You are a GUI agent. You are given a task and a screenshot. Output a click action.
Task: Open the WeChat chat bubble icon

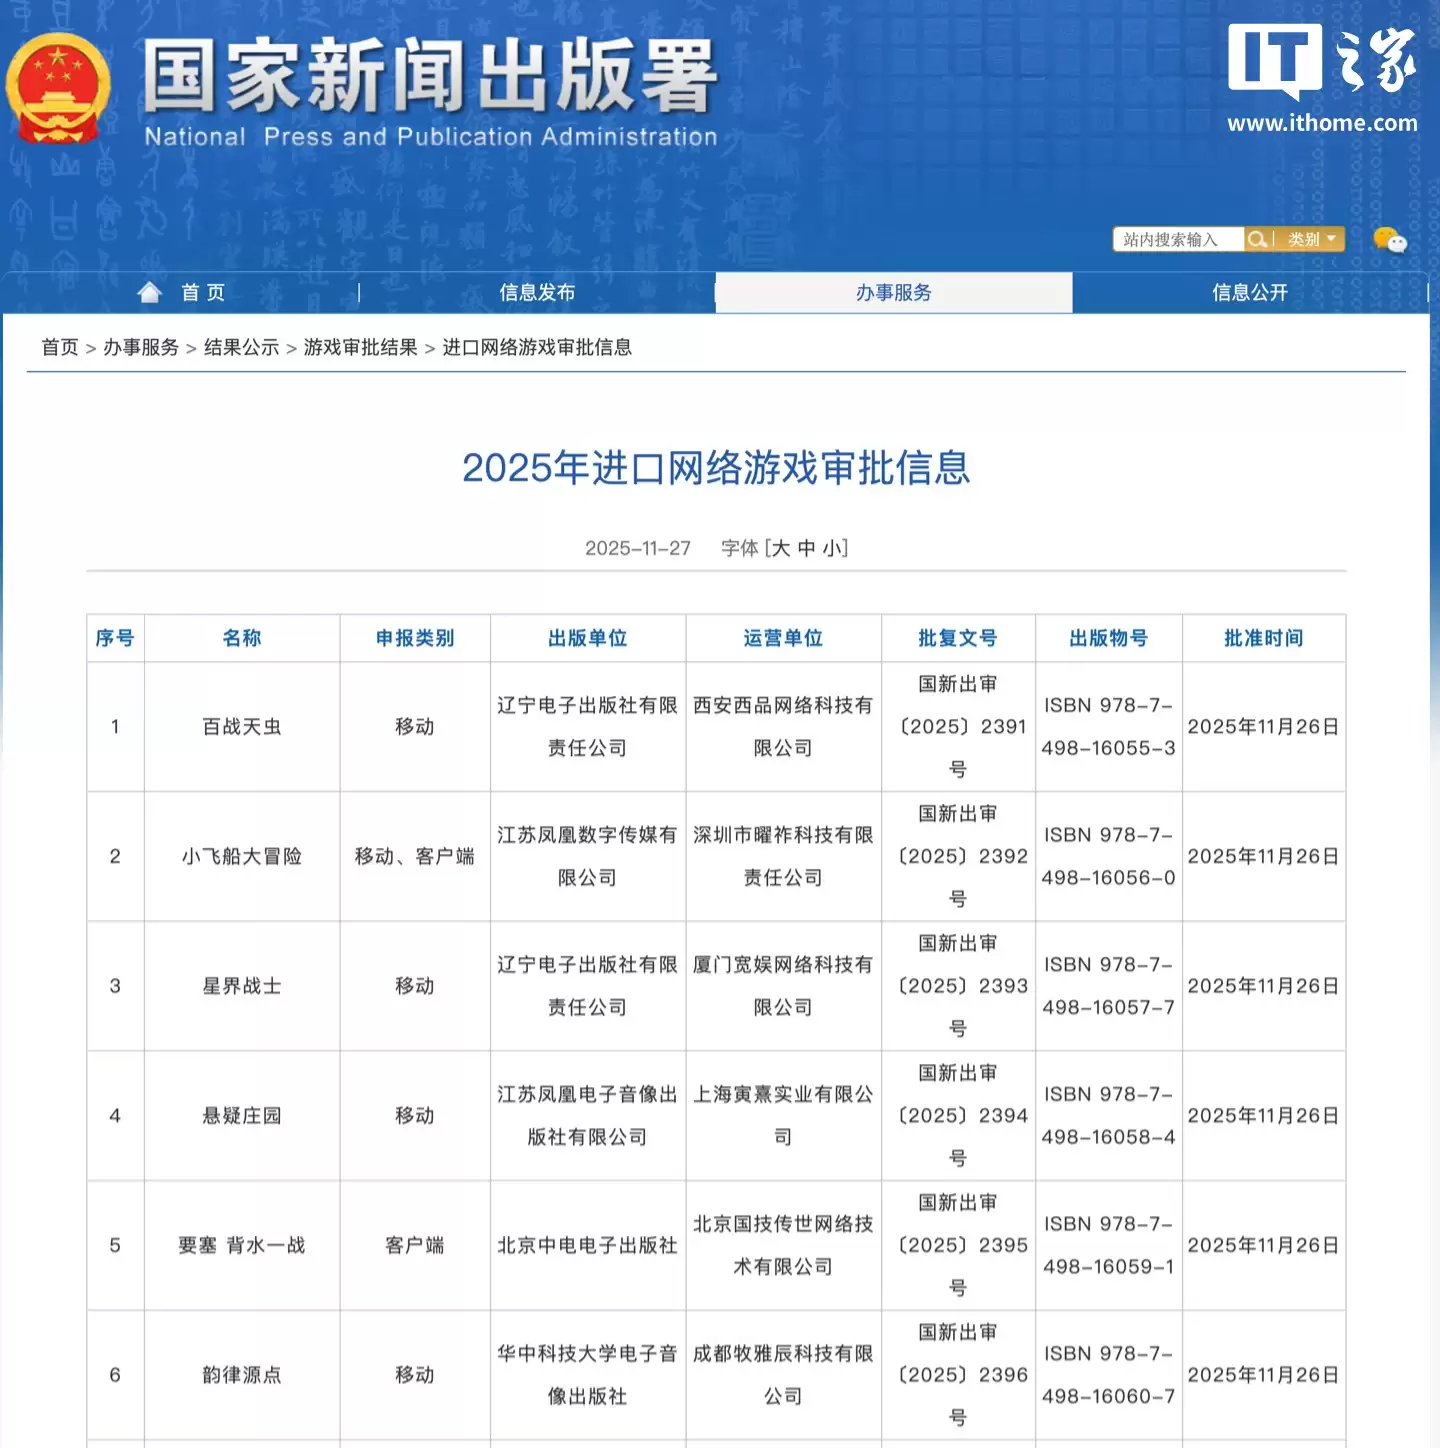1389,240
